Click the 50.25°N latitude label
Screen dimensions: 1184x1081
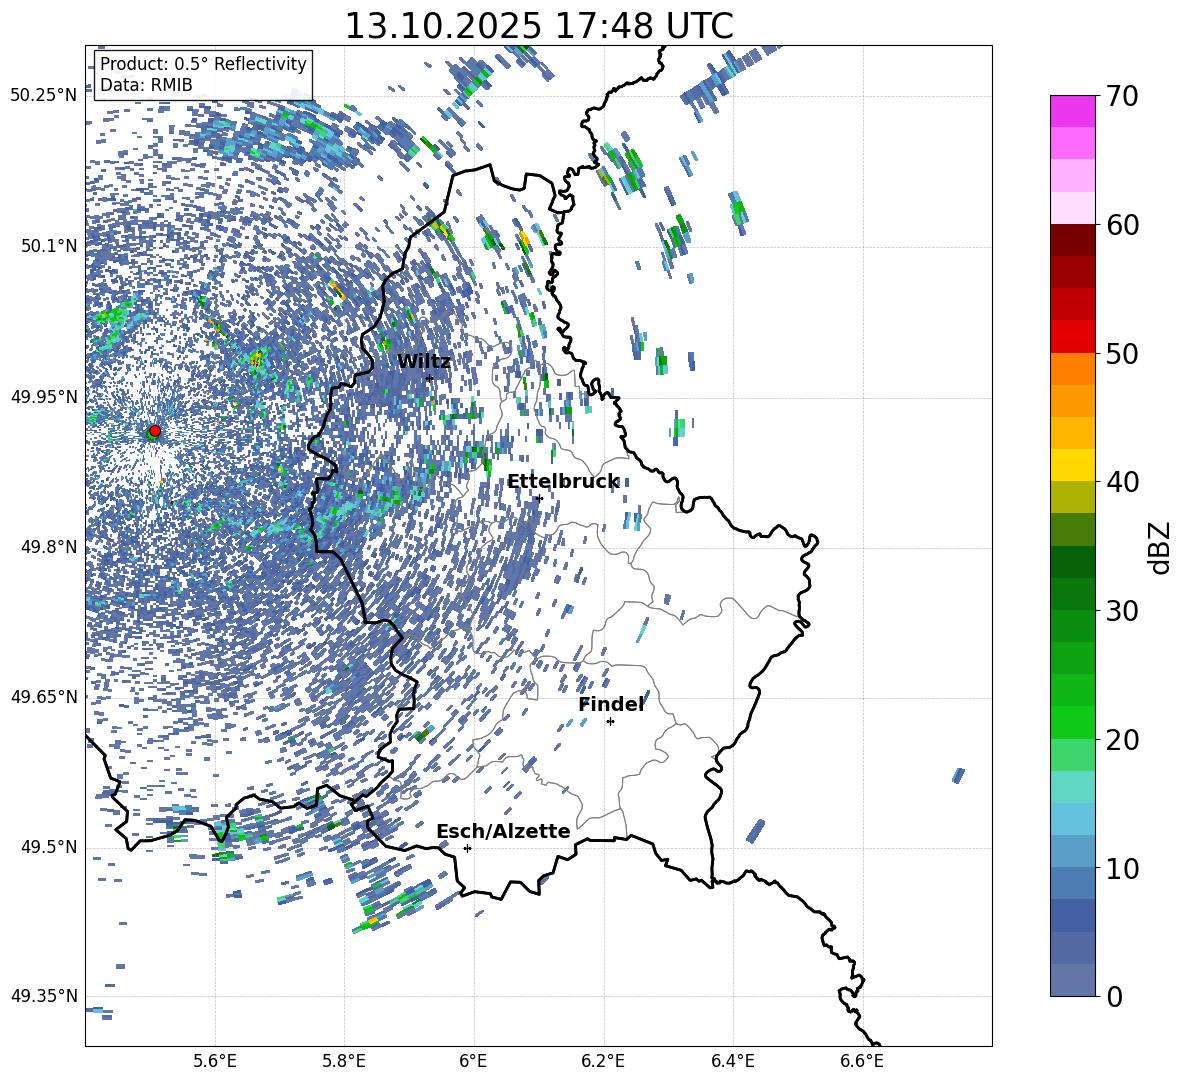[x=44, y=96]
